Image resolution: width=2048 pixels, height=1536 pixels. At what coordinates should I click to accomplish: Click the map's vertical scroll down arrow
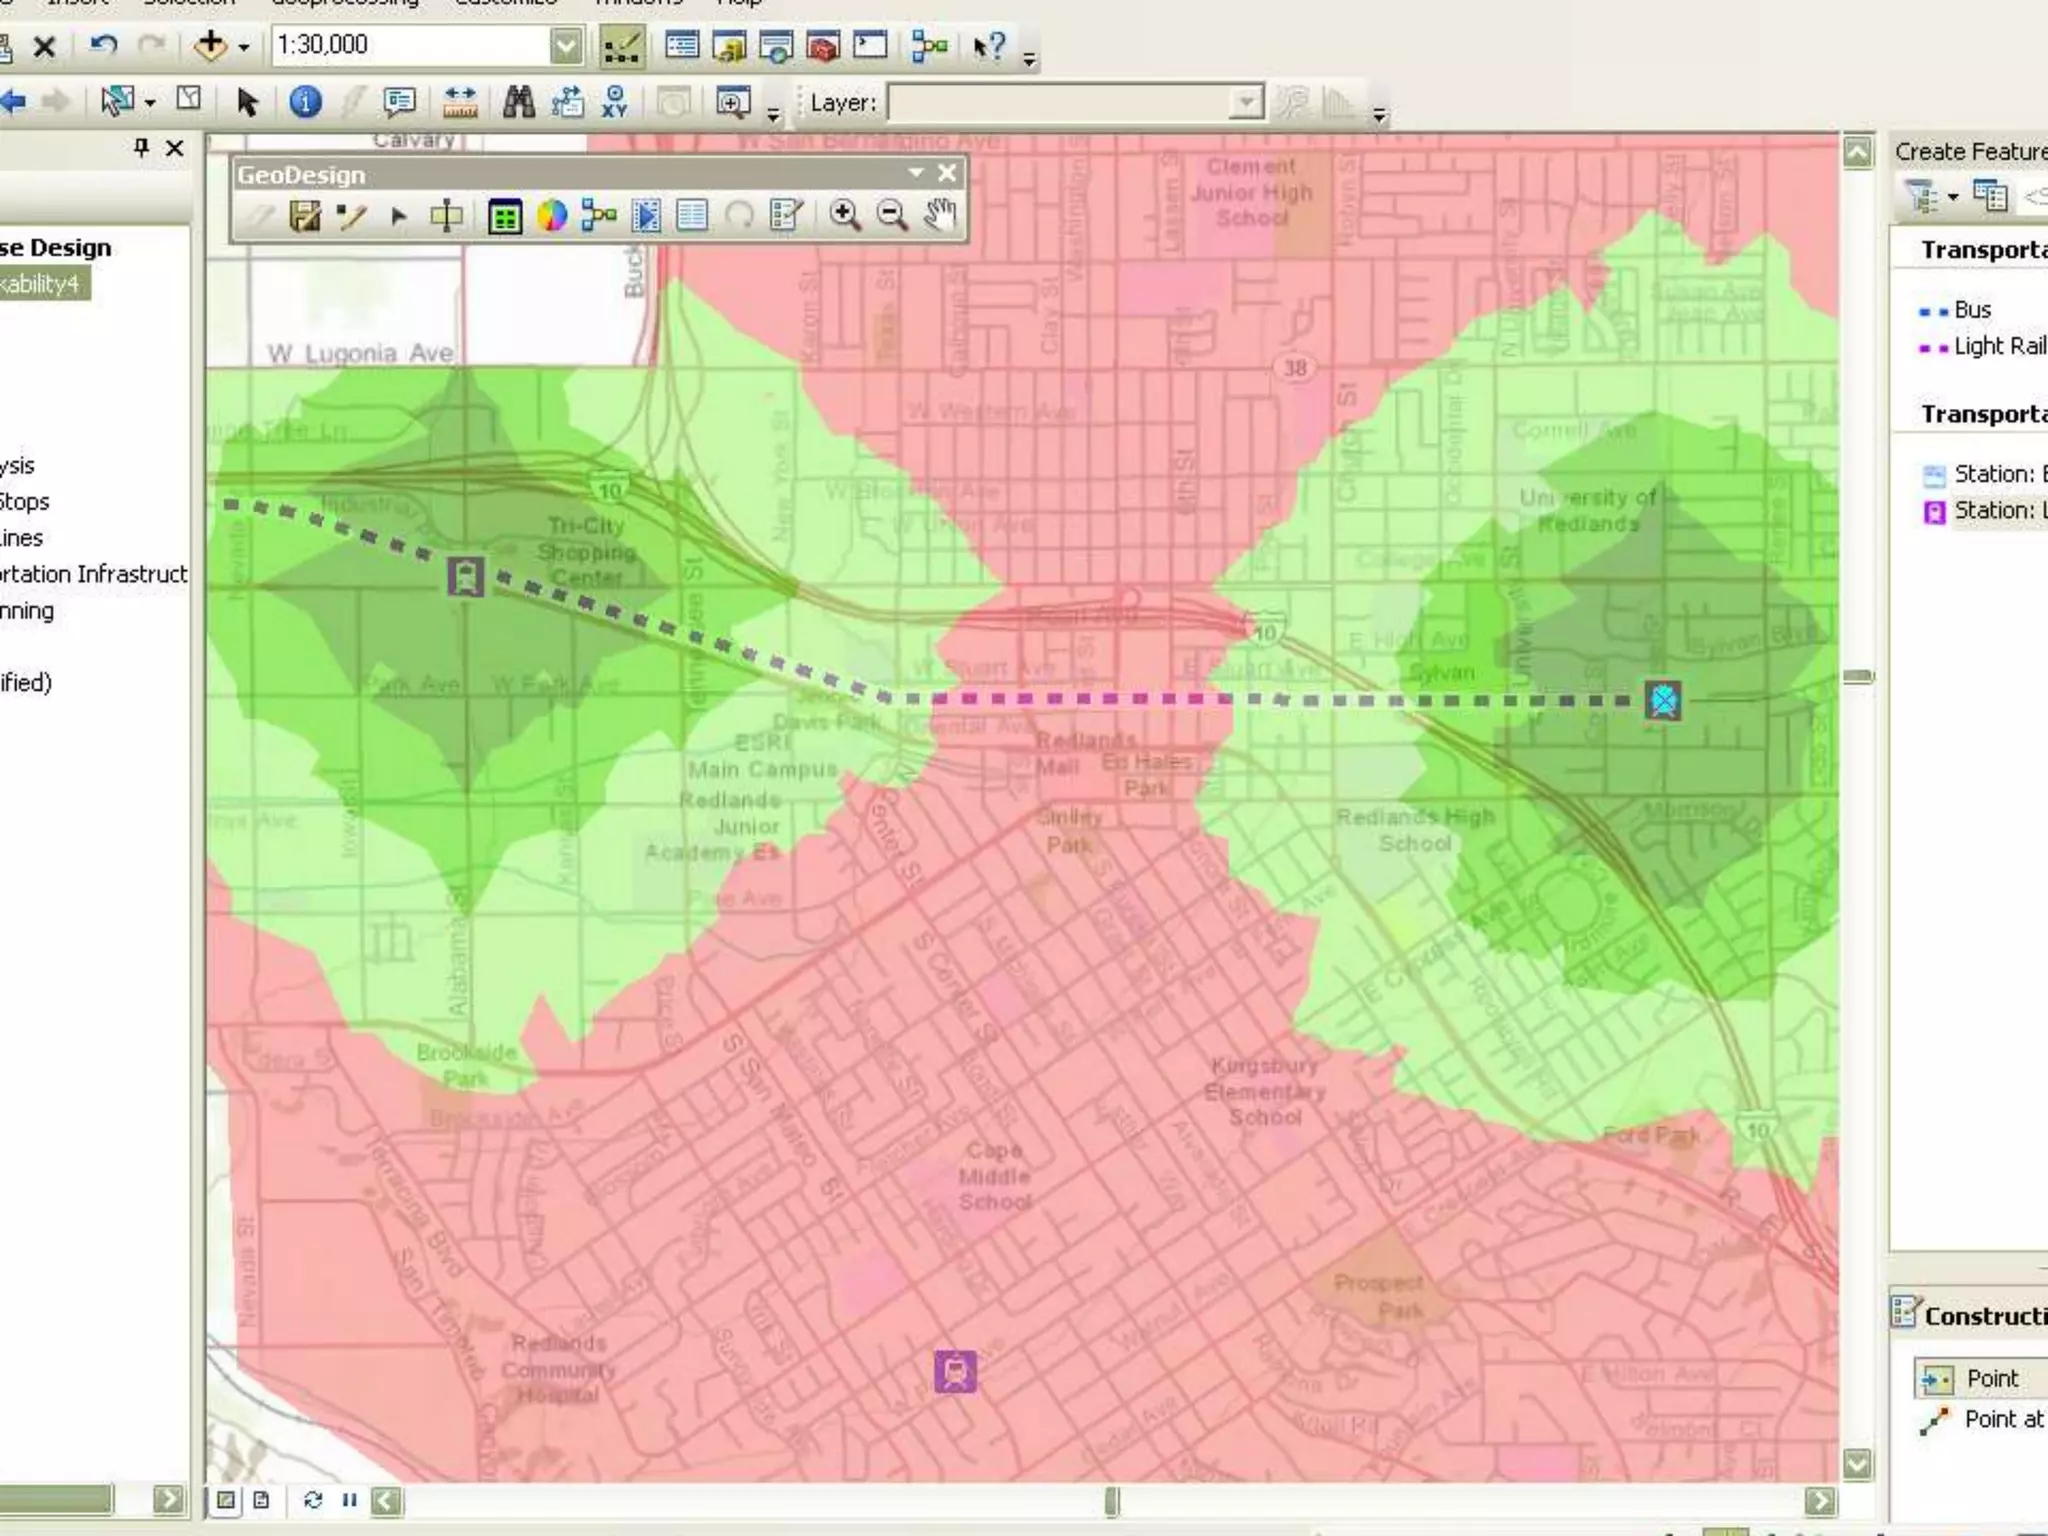coord(1857,1464)
